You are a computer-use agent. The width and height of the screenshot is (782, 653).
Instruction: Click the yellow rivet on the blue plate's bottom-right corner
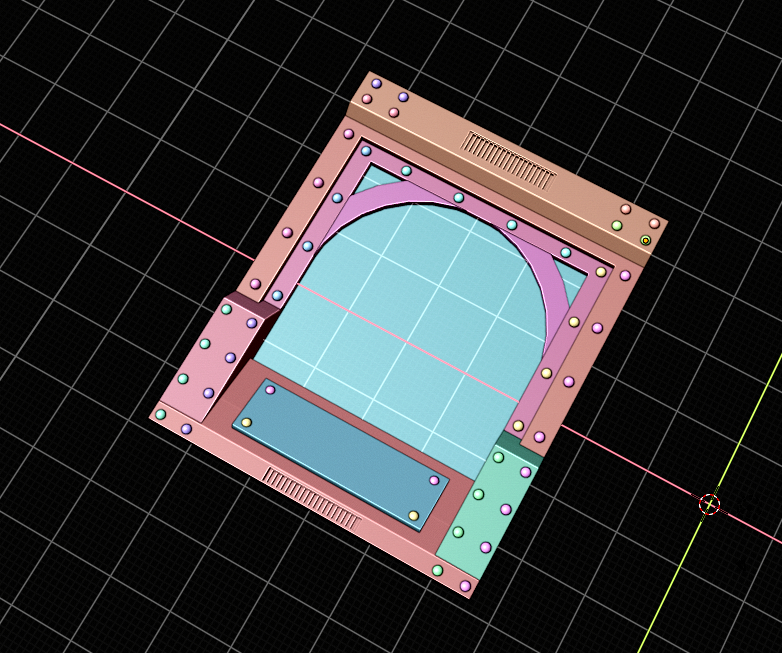(x=413, y=516)
